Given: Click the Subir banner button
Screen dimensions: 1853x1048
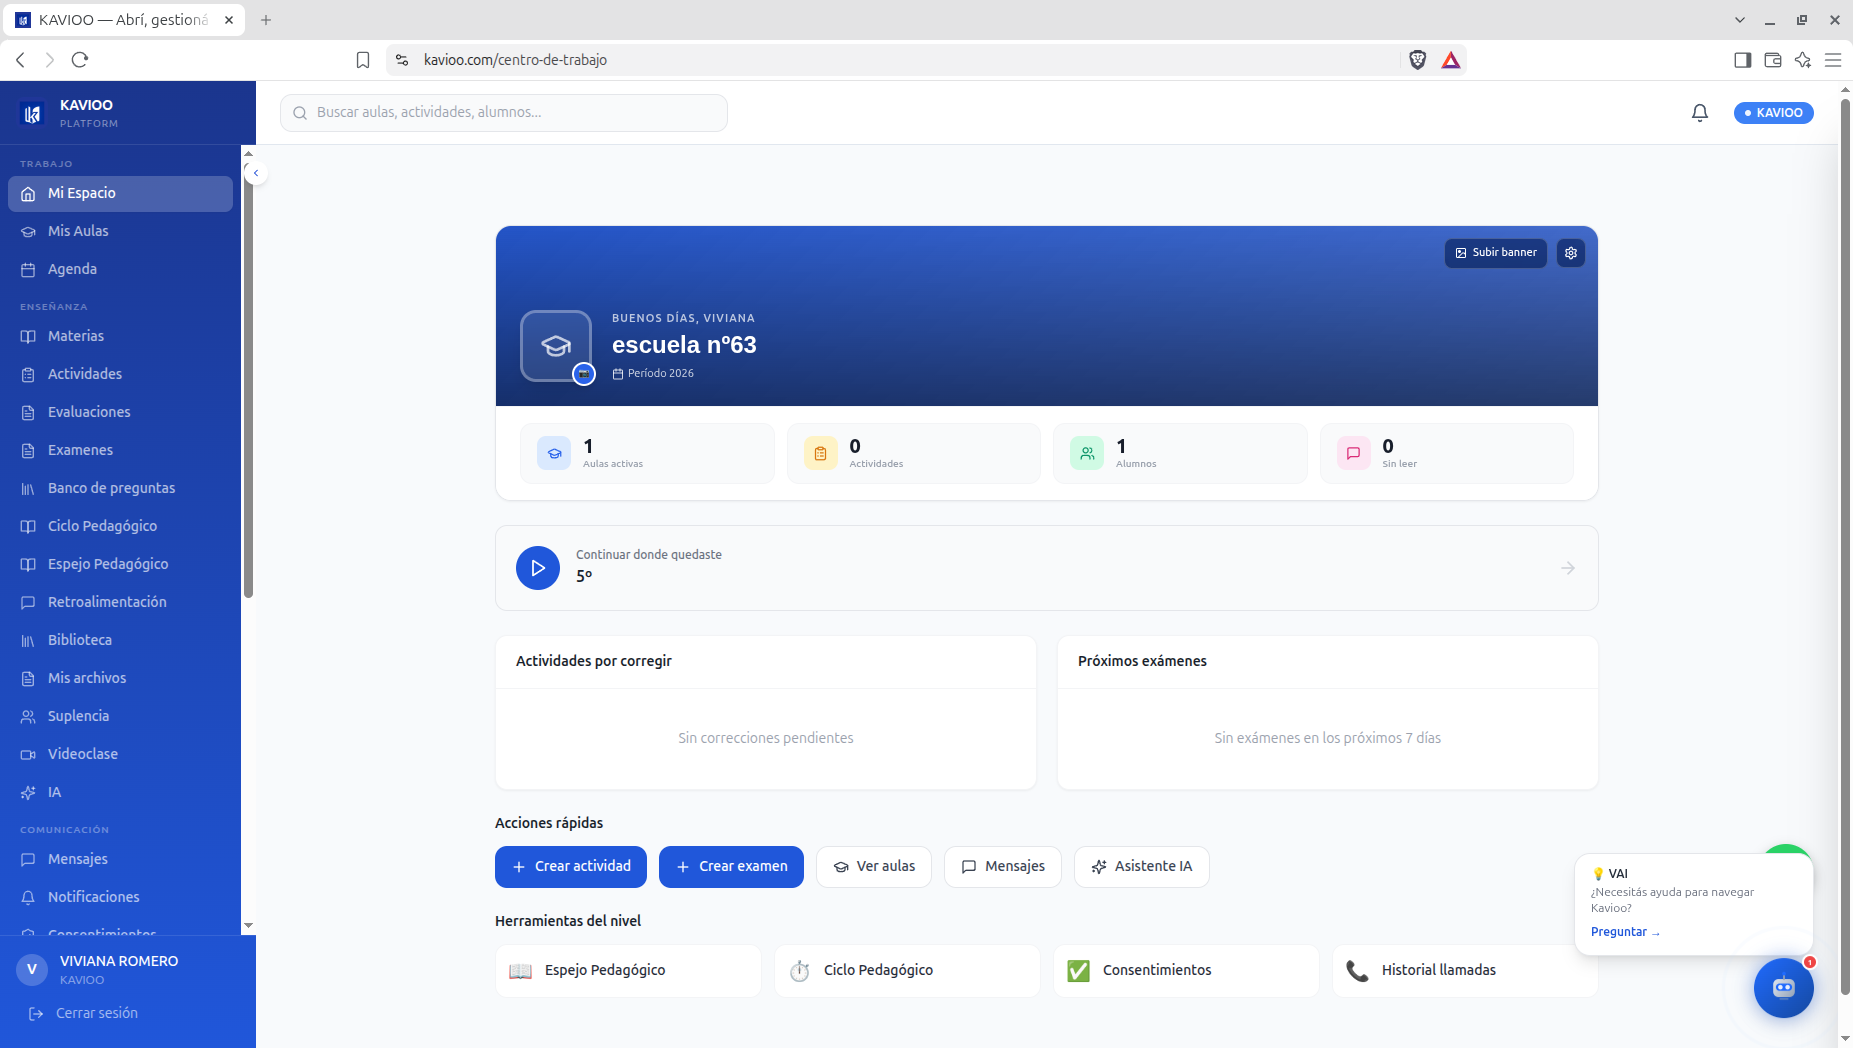Looking at the screenshot, I should pyautogui.click(x=1495, y=253).
